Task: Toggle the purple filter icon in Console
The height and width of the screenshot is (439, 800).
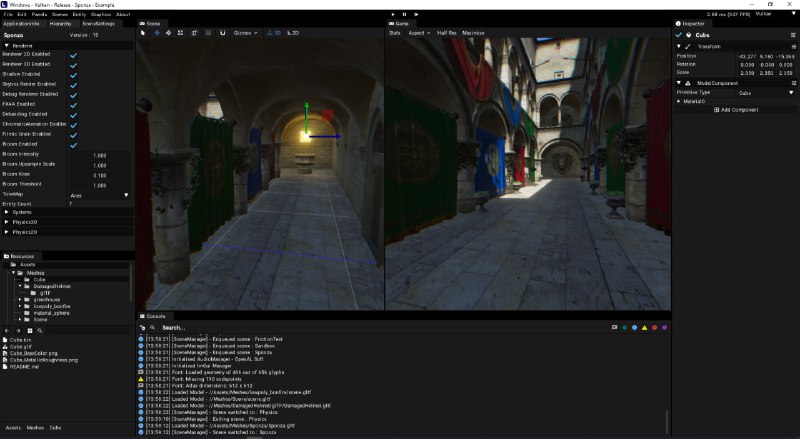Action: tap(664, 328)
